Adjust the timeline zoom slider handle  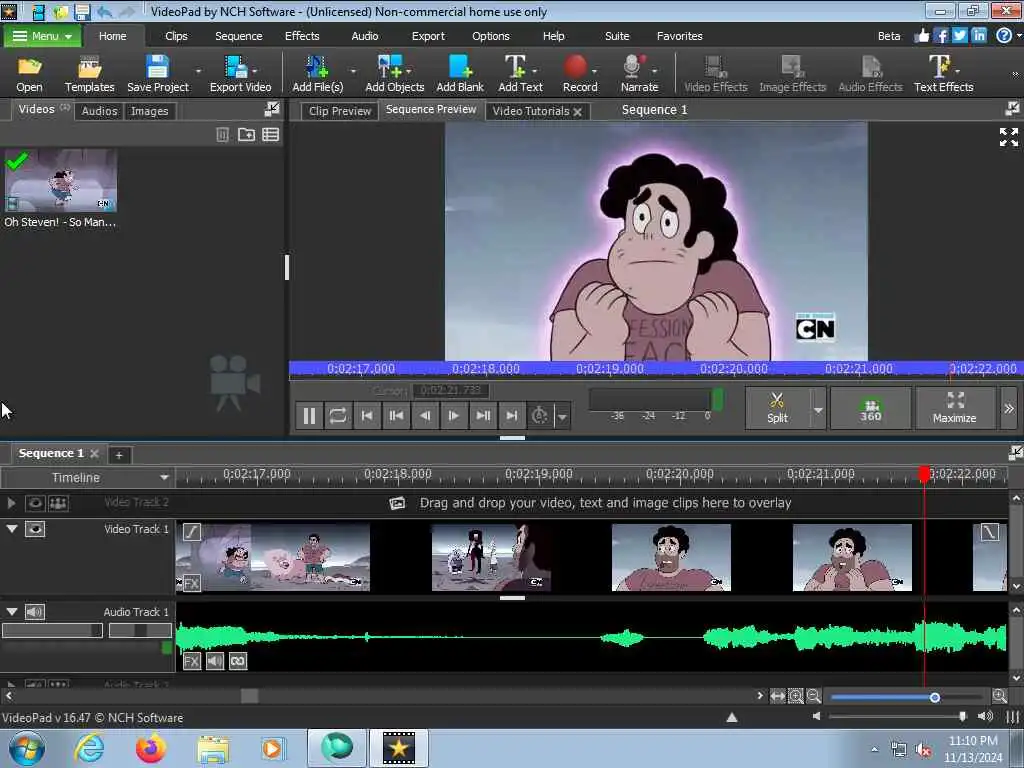(935, 697)
